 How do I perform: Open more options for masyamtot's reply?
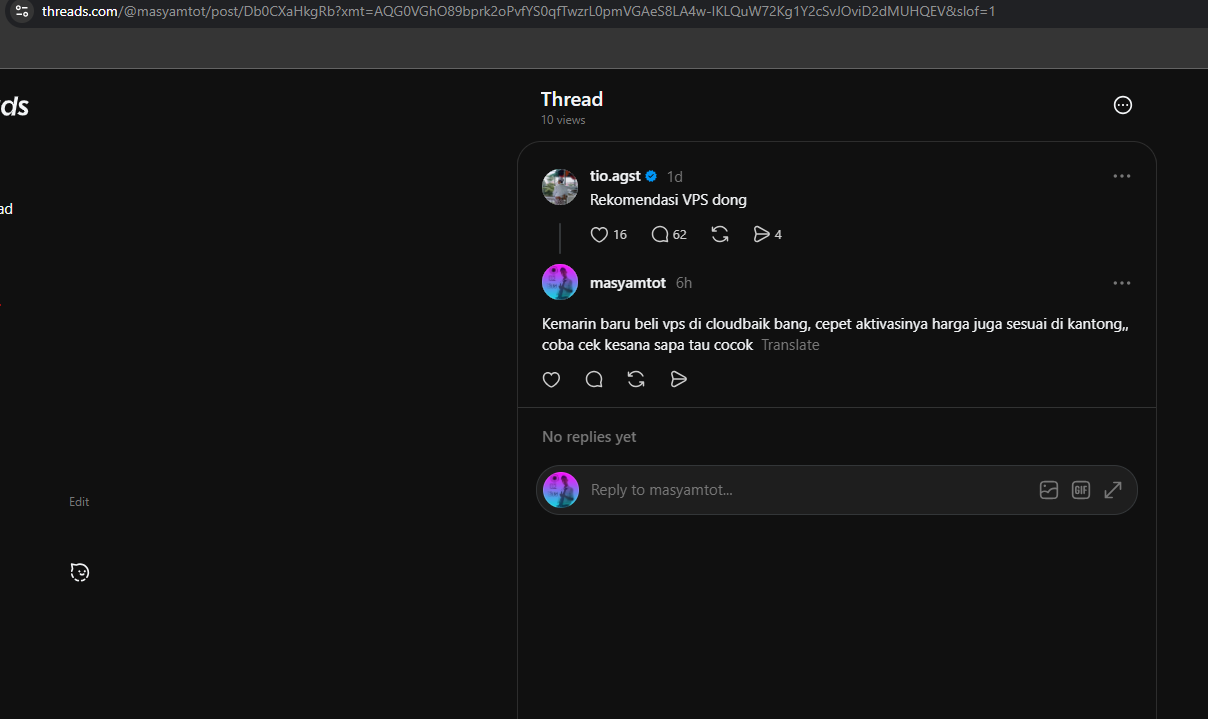click(1122, 283)
